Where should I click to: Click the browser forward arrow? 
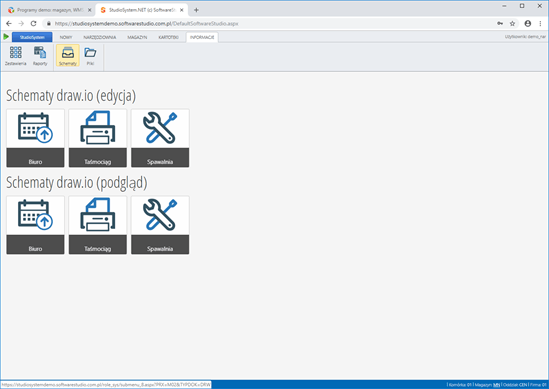coord(21,23)
